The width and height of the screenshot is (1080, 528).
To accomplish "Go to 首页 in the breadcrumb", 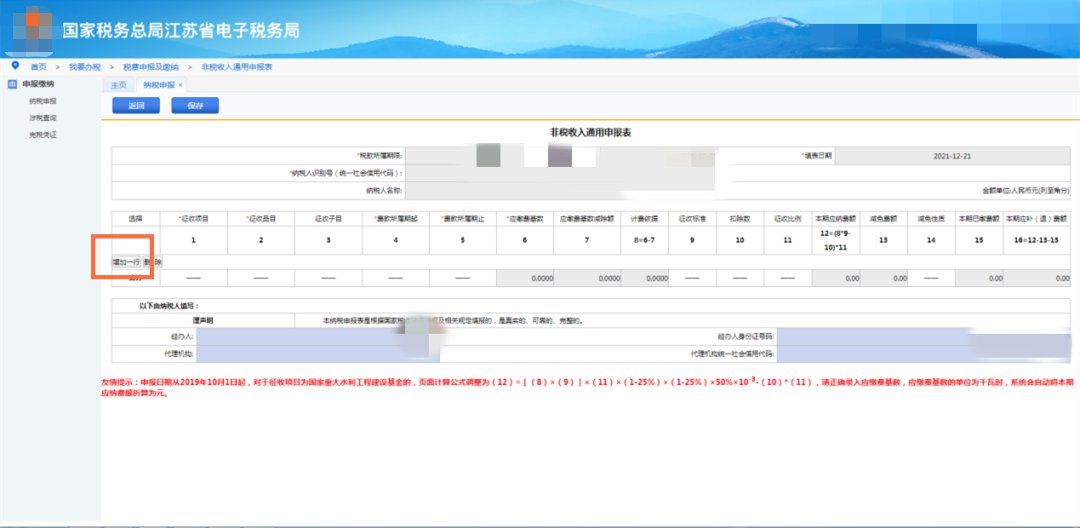I will [38, 67].
